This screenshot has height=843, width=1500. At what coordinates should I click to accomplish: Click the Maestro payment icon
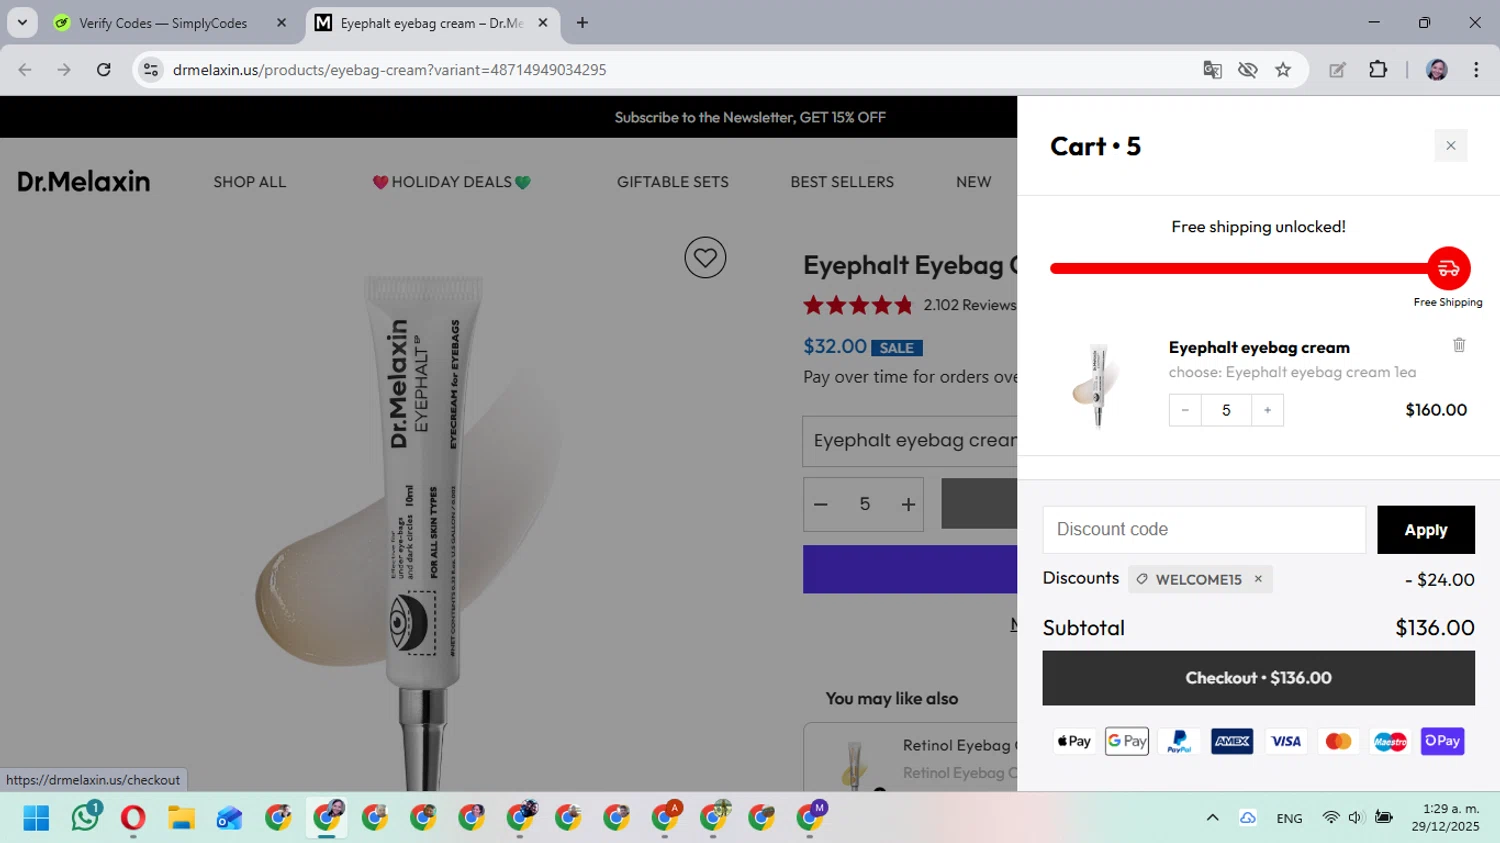(1390, 741)
